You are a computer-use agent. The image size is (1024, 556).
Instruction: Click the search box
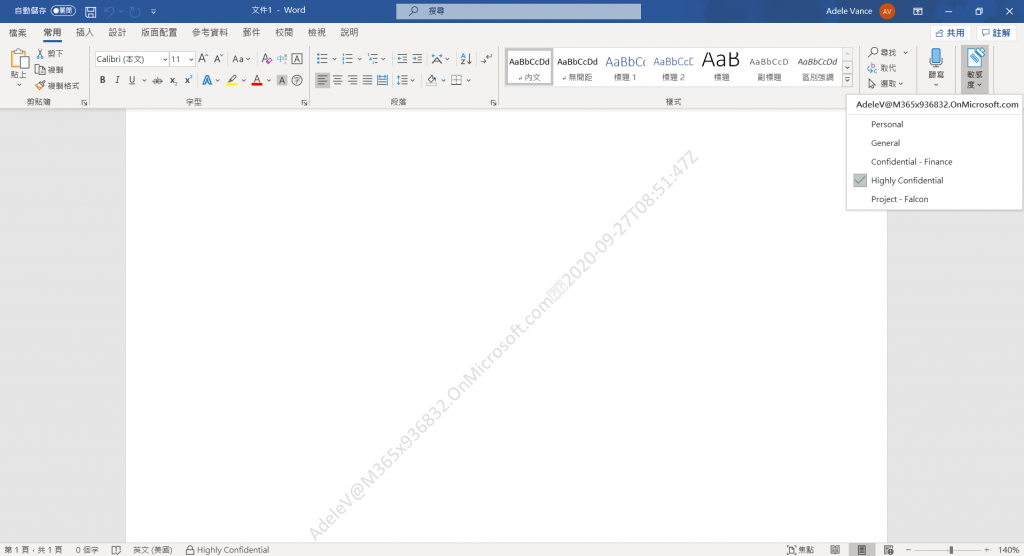click(519, 11)
